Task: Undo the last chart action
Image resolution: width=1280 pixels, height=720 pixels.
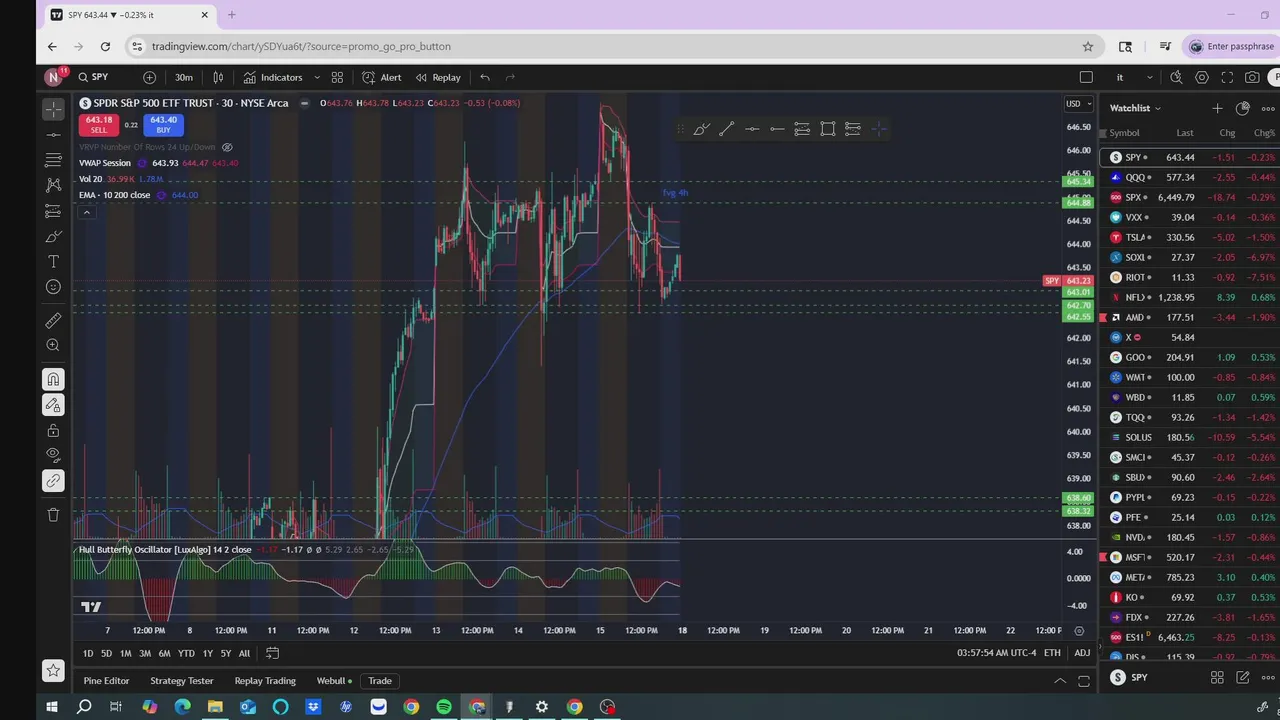Action: pyautogui.click(x=485, y=77)
